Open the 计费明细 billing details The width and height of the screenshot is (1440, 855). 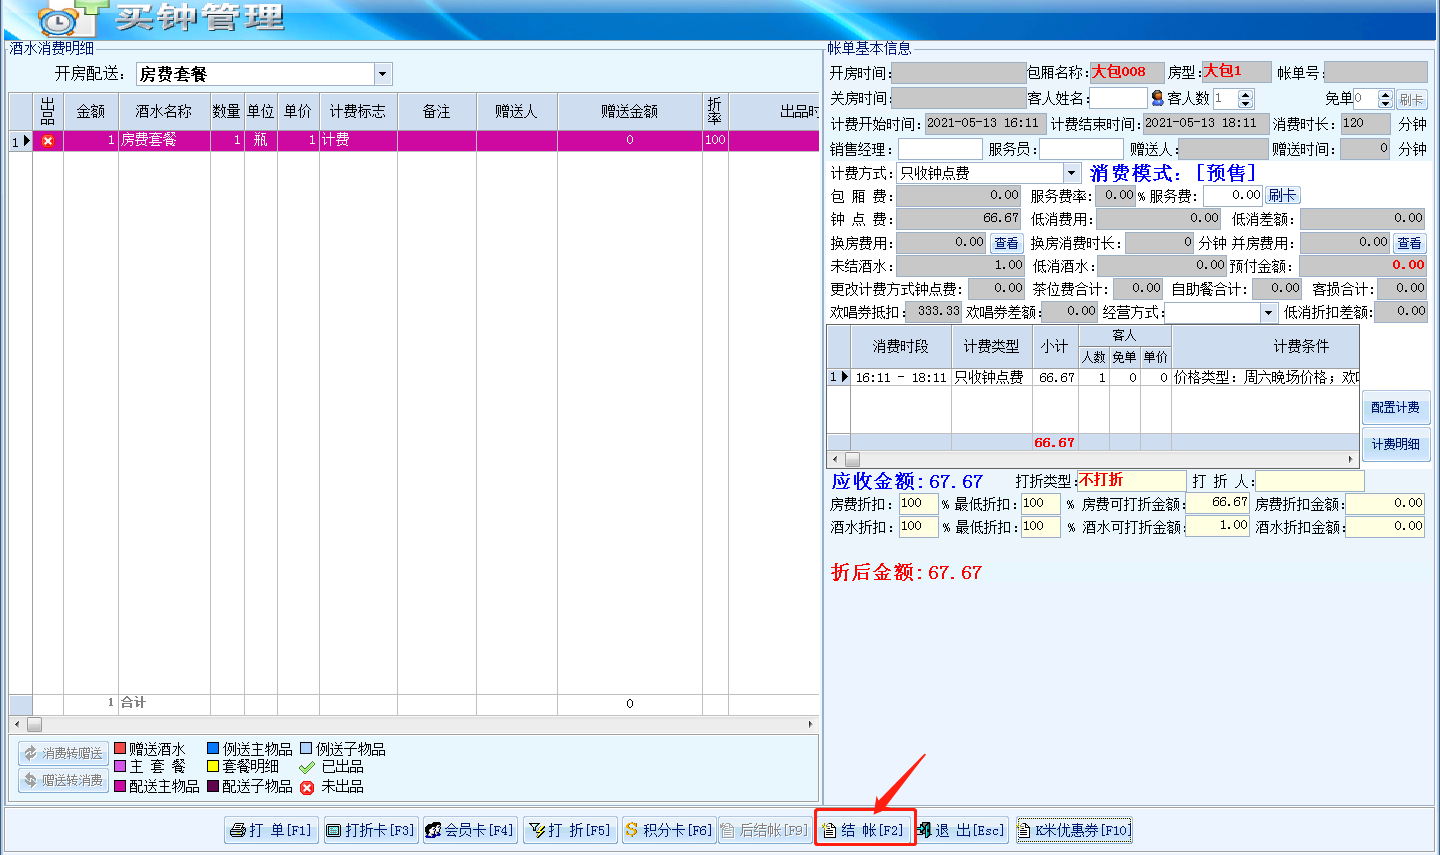pyautogui.click(x=1395, y=444)
